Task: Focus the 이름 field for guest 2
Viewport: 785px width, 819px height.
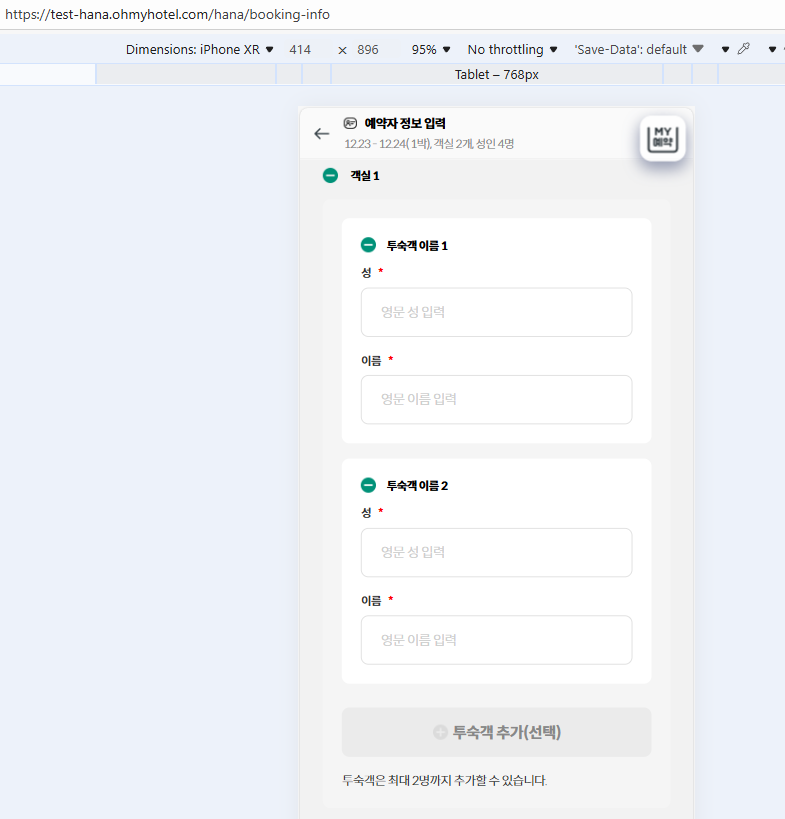Action: point(496,640)
